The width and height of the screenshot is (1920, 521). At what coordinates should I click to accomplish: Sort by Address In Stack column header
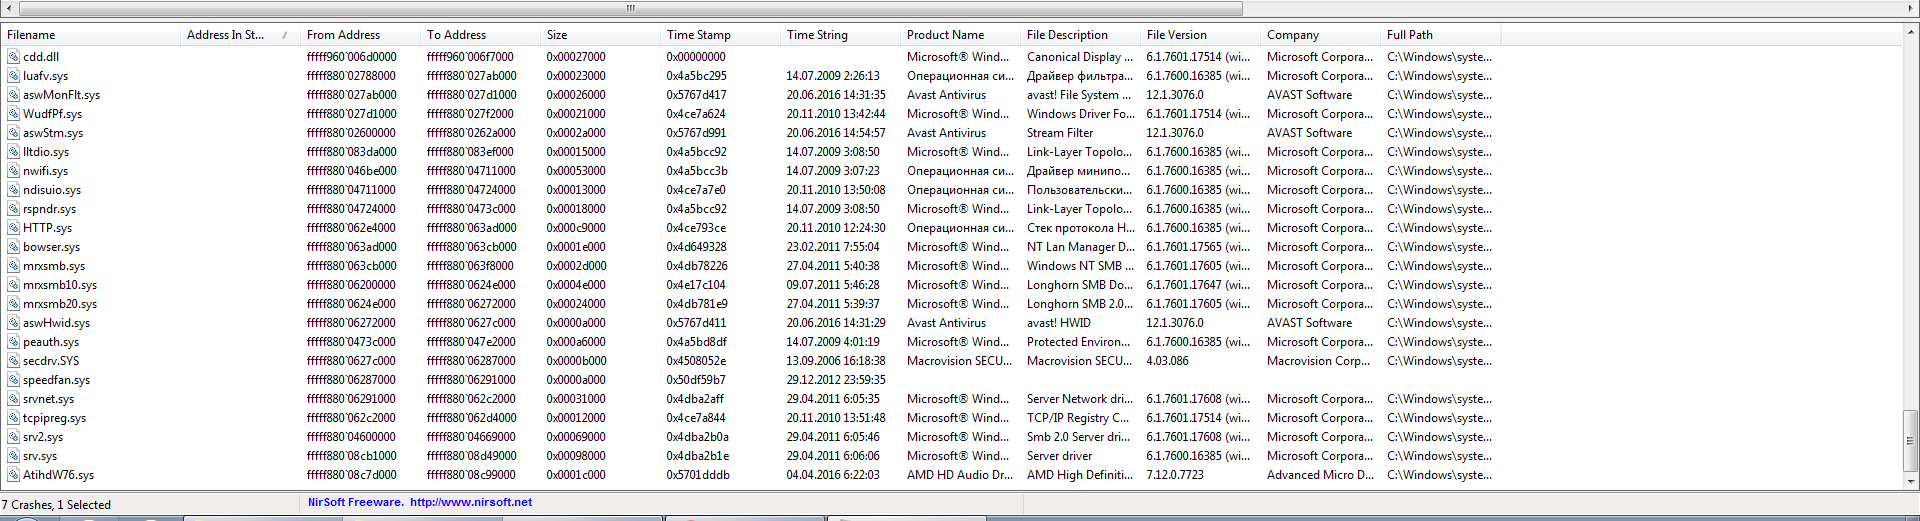point(240,35)
